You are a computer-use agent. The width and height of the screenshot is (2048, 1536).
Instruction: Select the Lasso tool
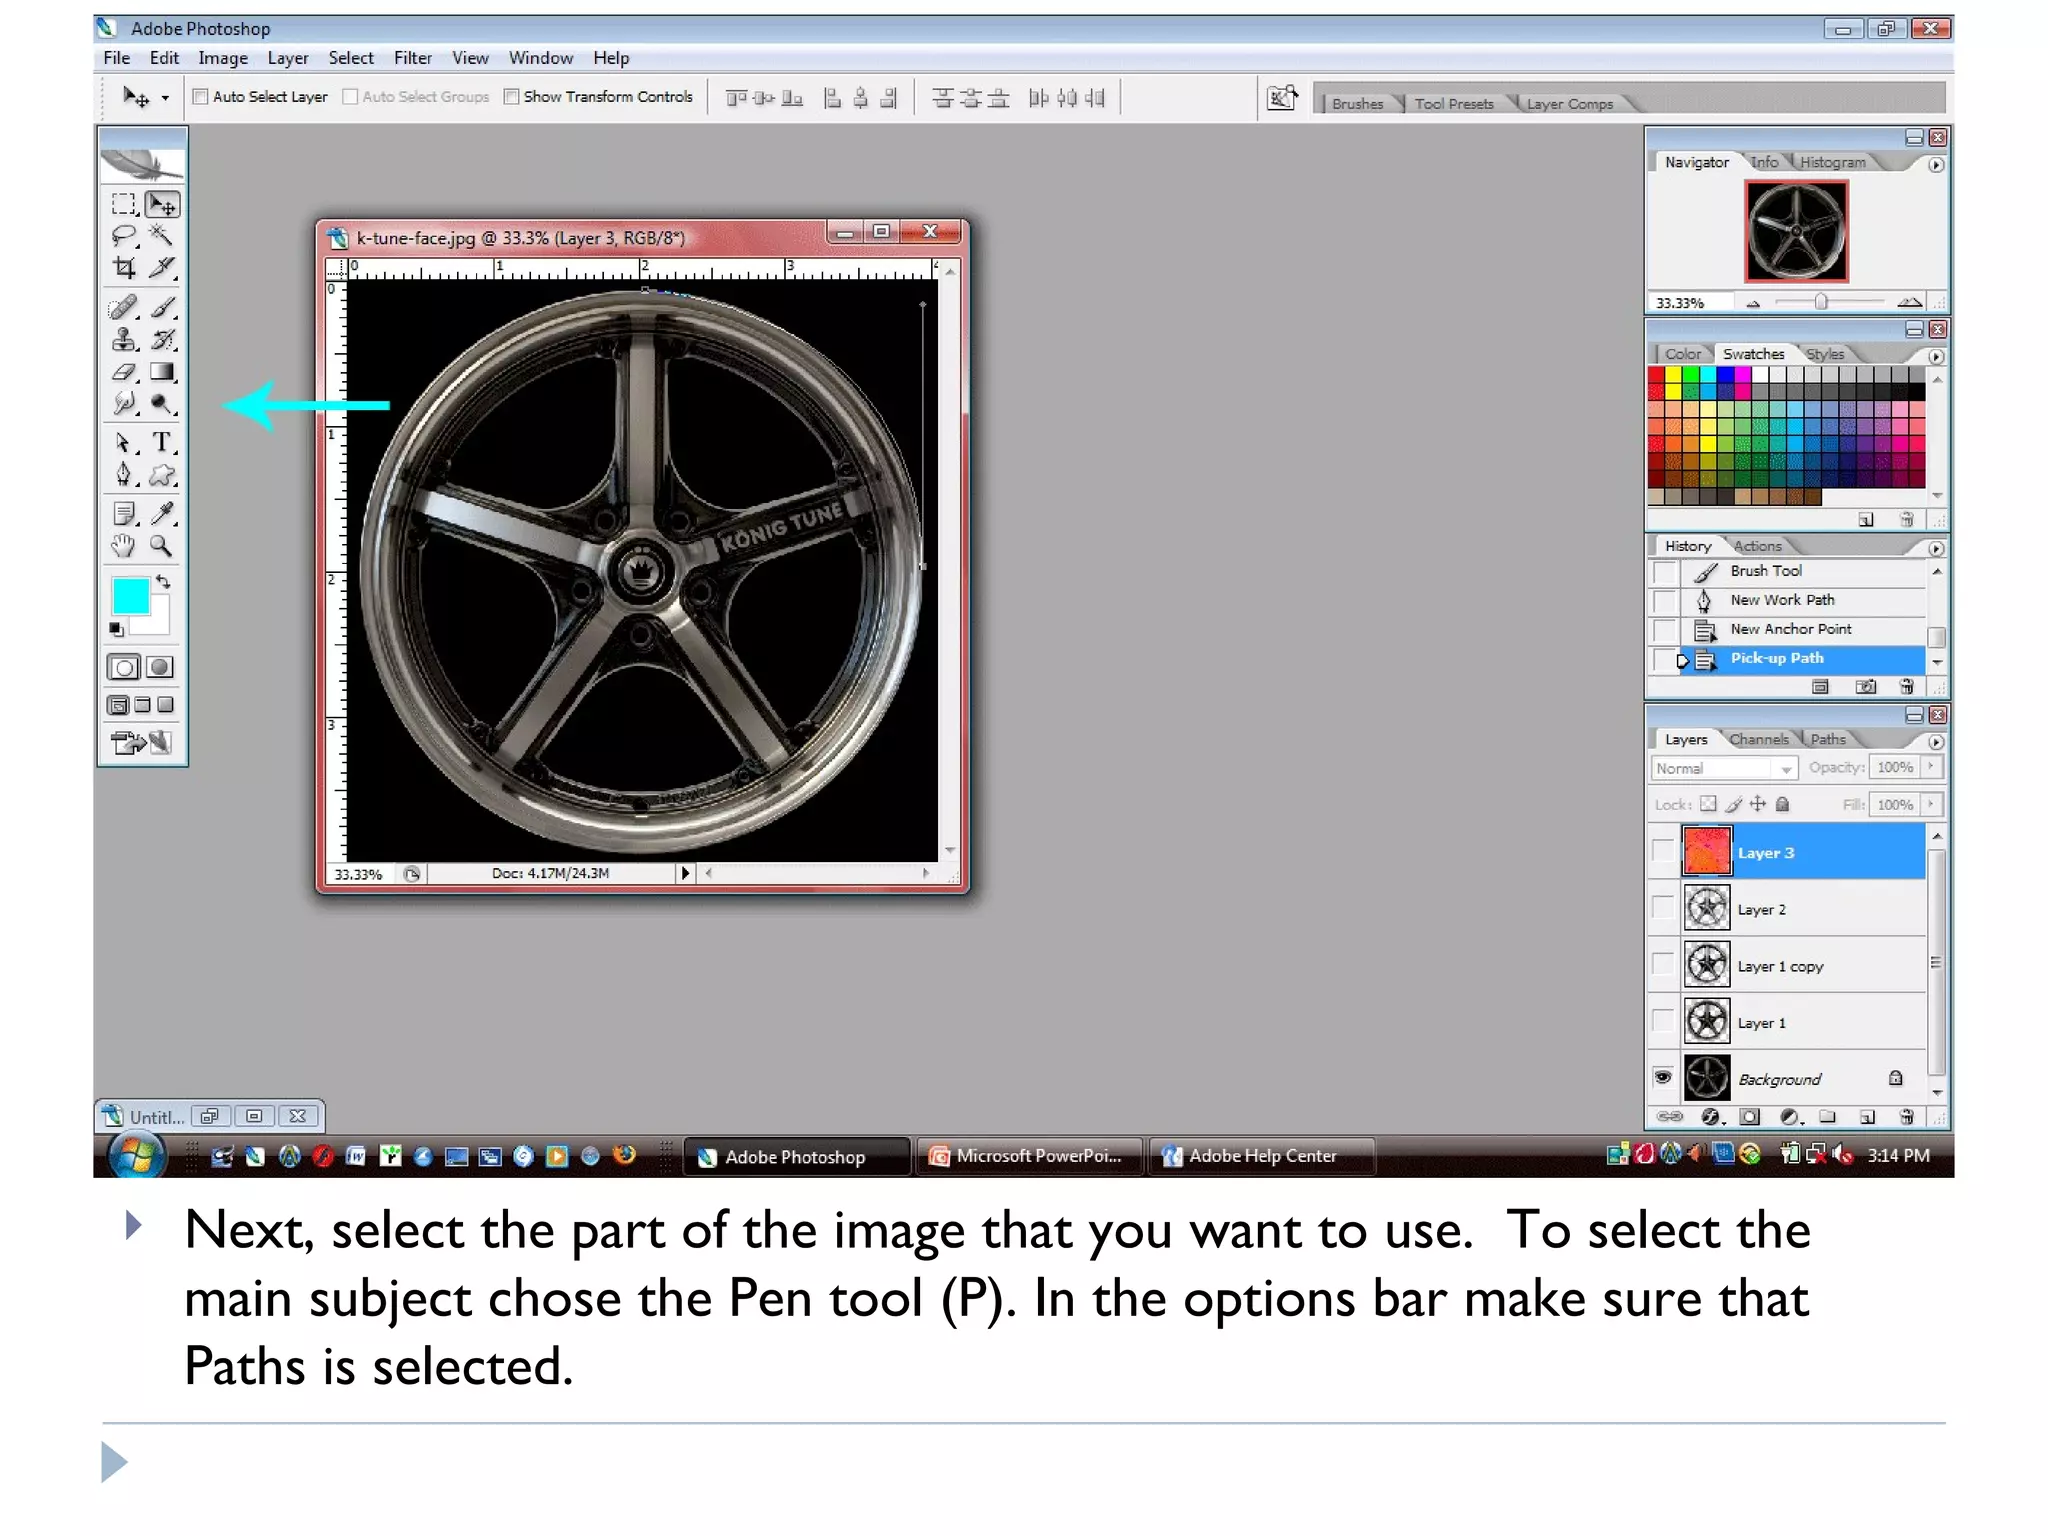124,236
